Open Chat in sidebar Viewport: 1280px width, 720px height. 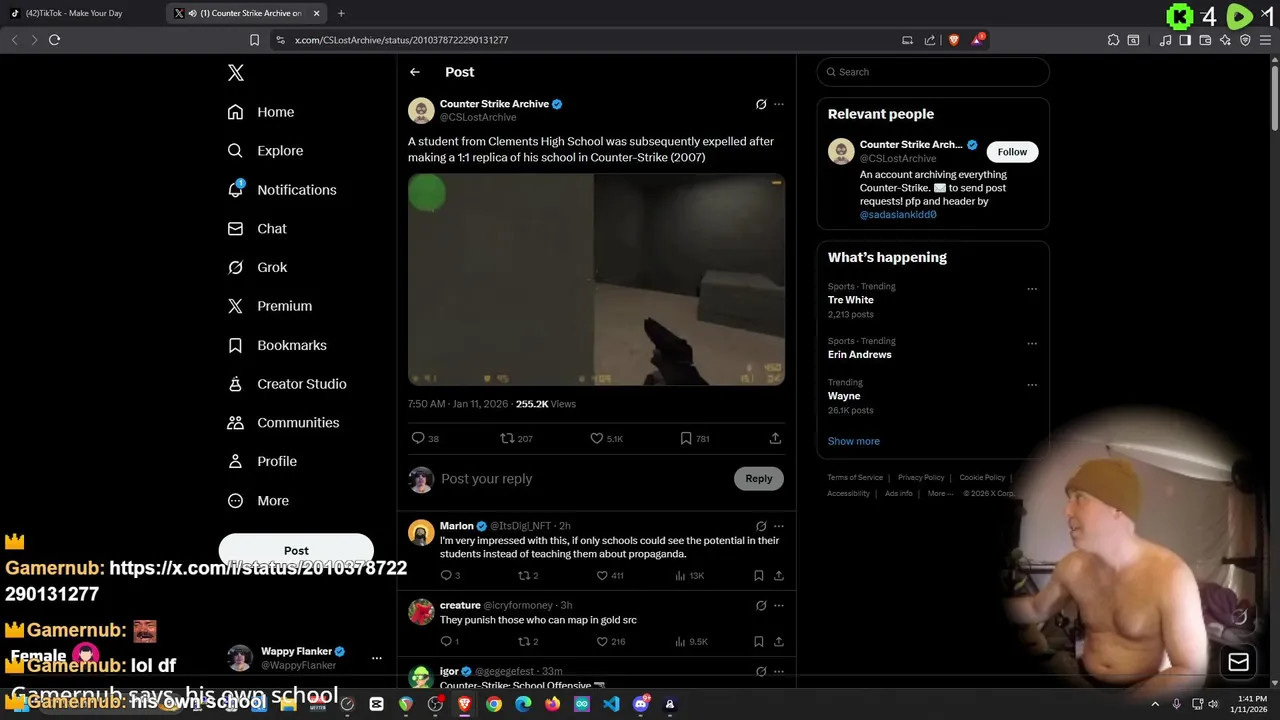click(x=257, y=229)
